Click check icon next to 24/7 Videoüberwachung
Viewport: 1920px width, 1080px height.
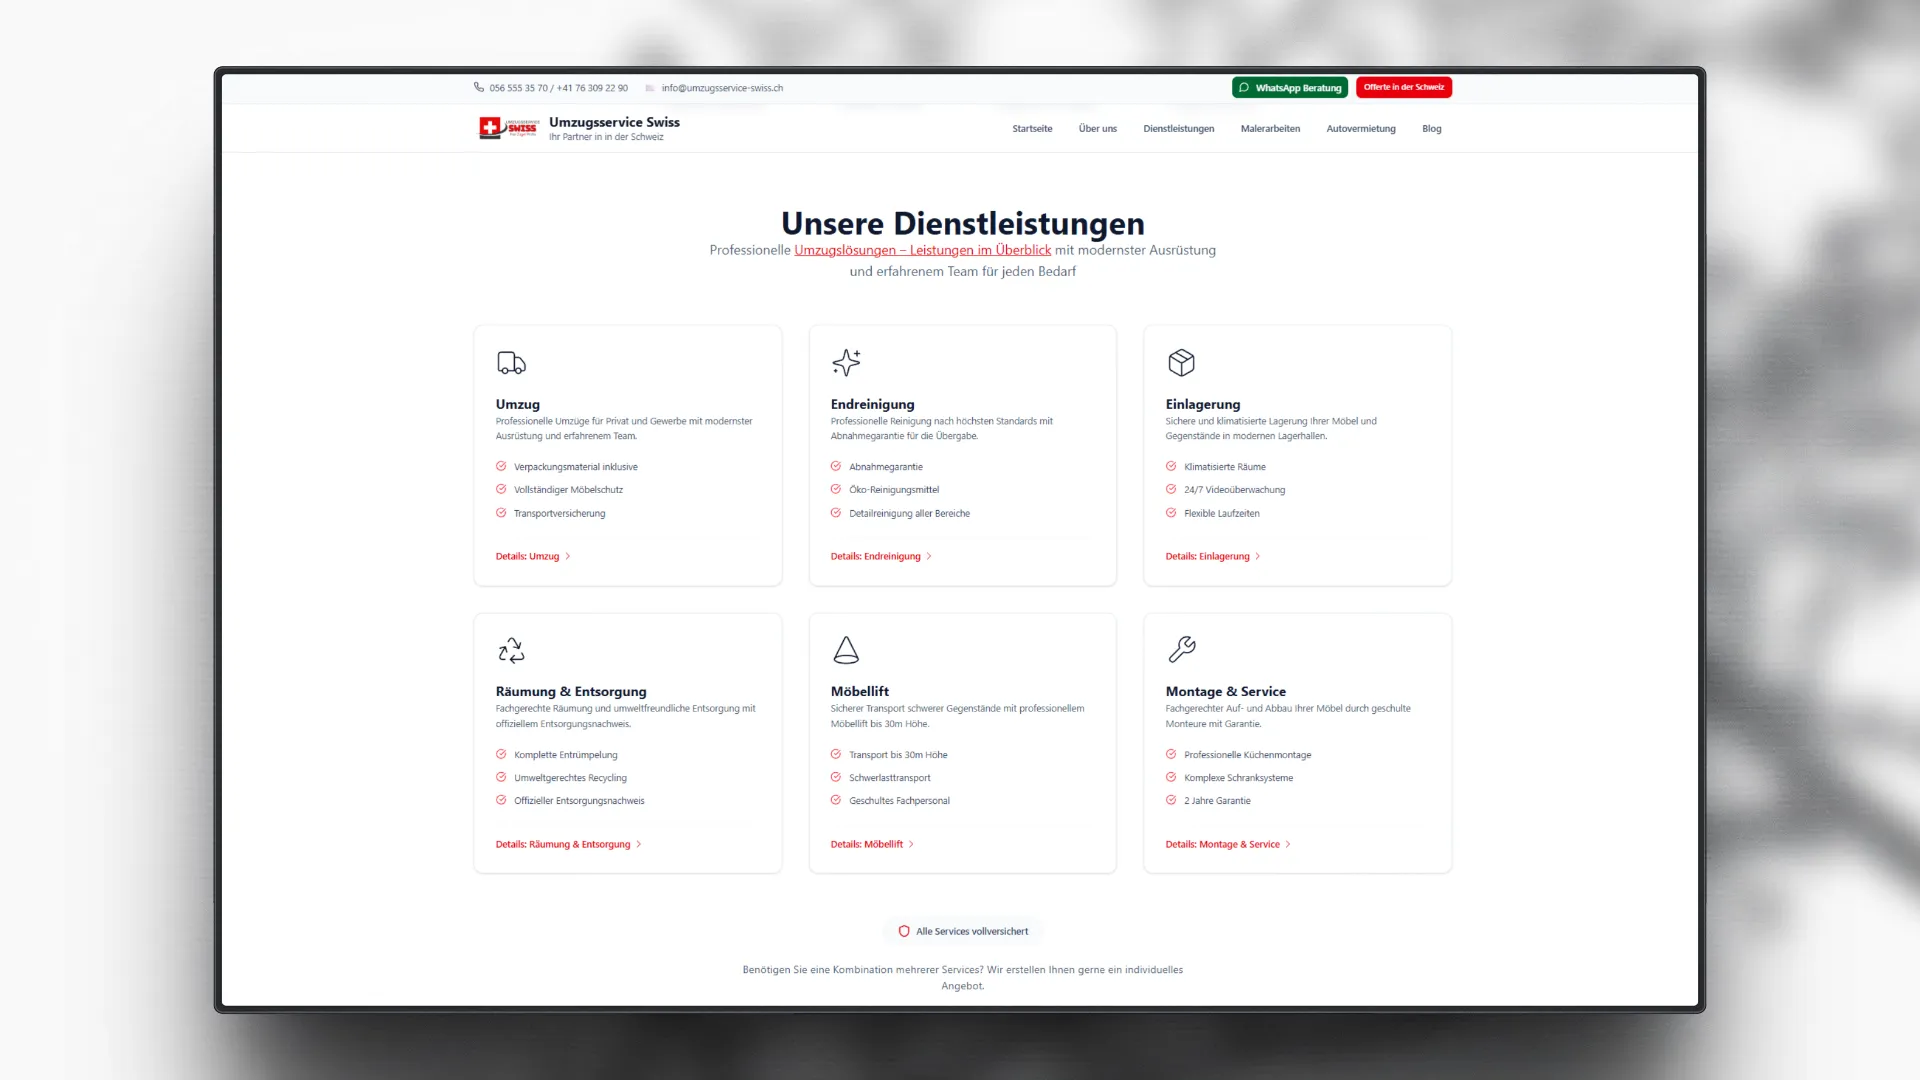click(x=1171, y=489)
